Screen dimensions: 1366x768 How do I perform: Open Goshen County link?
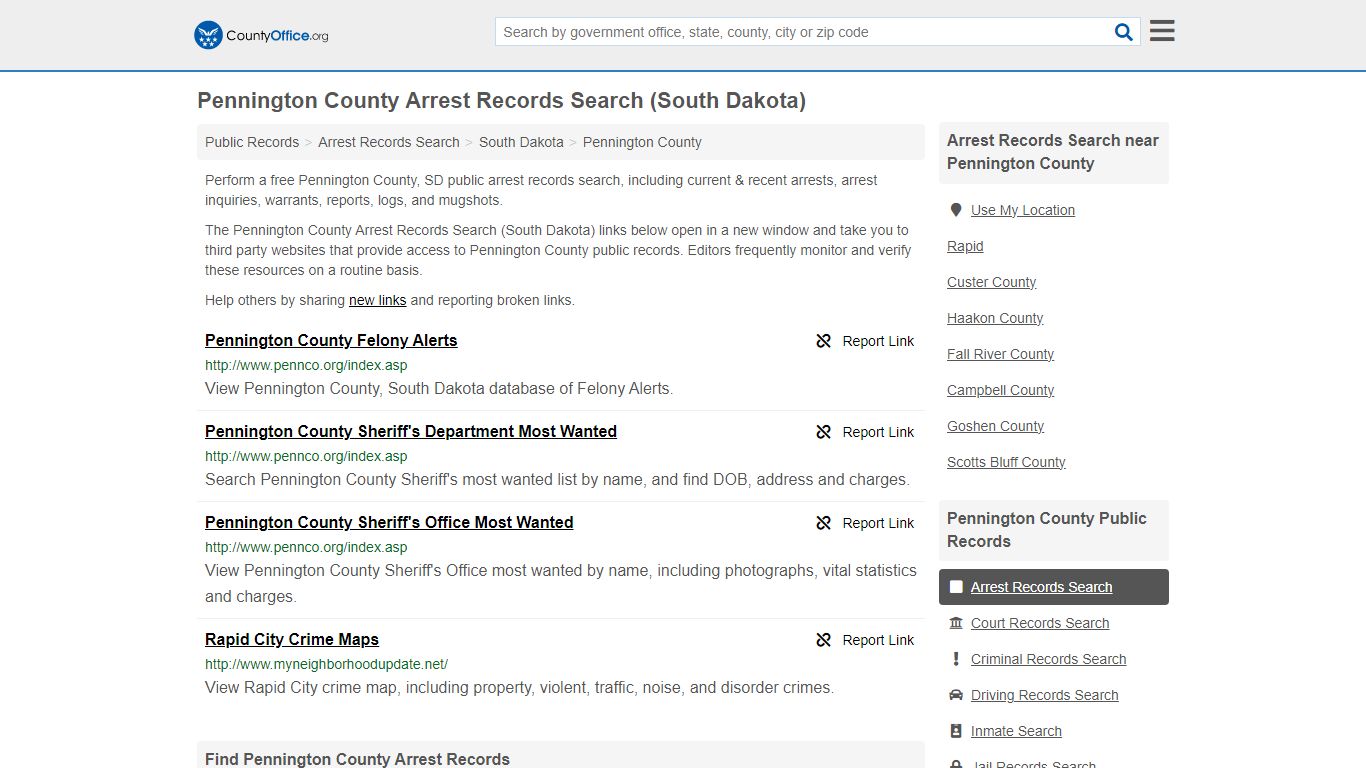point(995,426)
